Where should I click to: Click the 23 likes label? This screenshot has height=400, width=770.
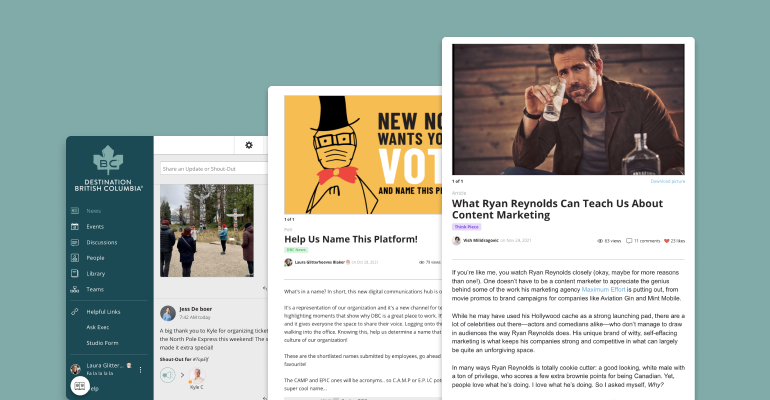[x=678, y=241]
